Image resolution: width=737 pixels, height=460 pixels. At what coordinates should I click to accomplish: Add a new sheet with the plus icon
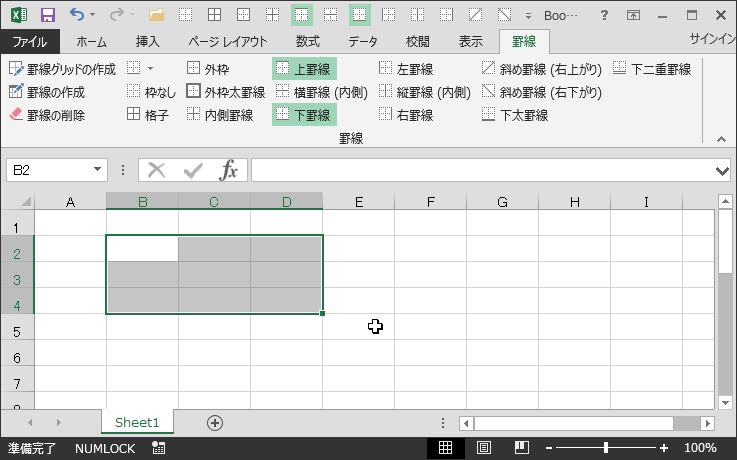pyautogui.click(x=215, y=423)
